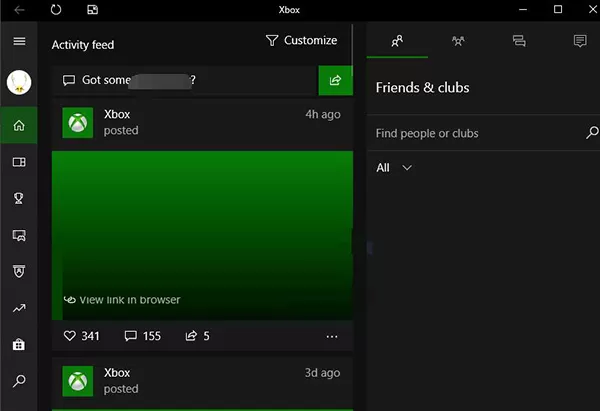Switch to the Parties tab
The width and height of the screenshot is (600, 411).
point(458,41)
